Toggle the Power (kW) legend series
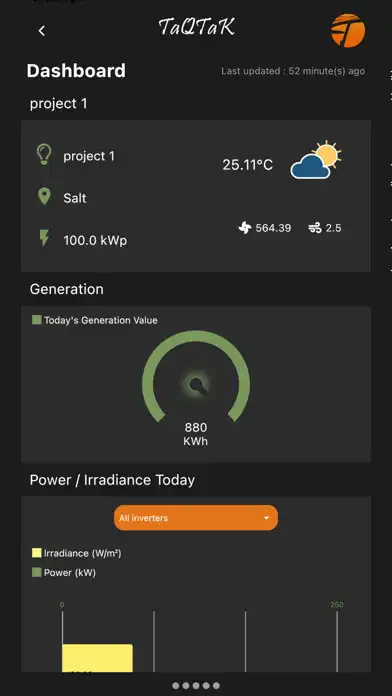The image size is (392, 696). (x=64, y=573)
